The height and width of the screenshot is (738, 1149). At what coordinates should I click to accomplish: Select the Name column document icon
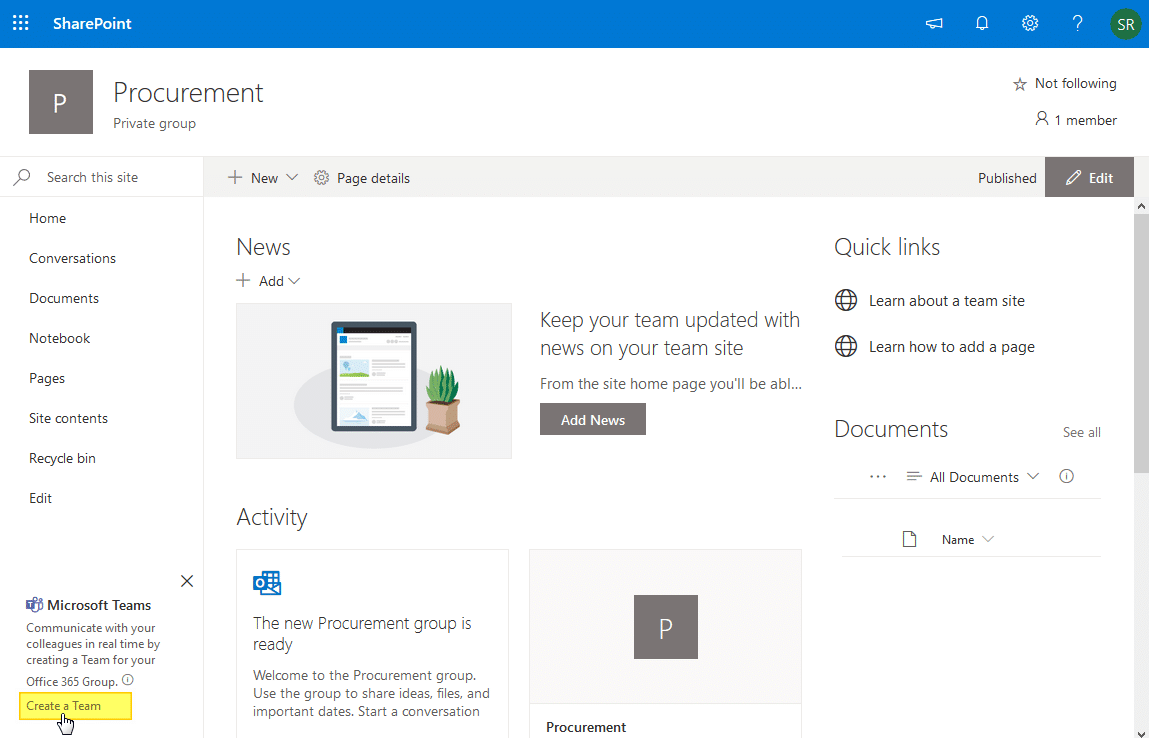[909, 538]
